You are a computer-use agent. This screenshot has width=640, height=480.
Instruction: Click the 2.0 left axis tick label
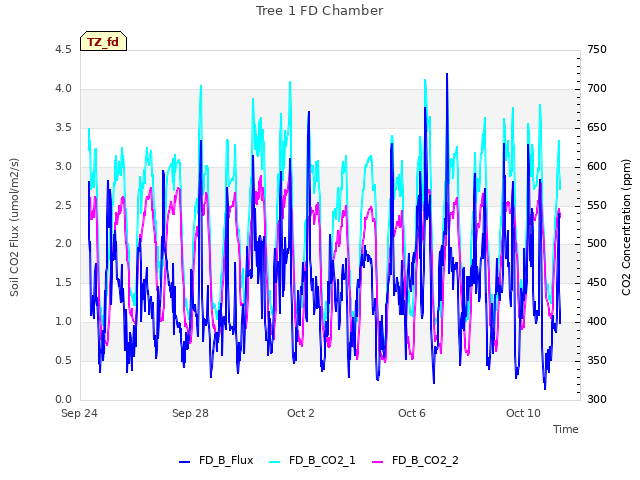[63, 244]
